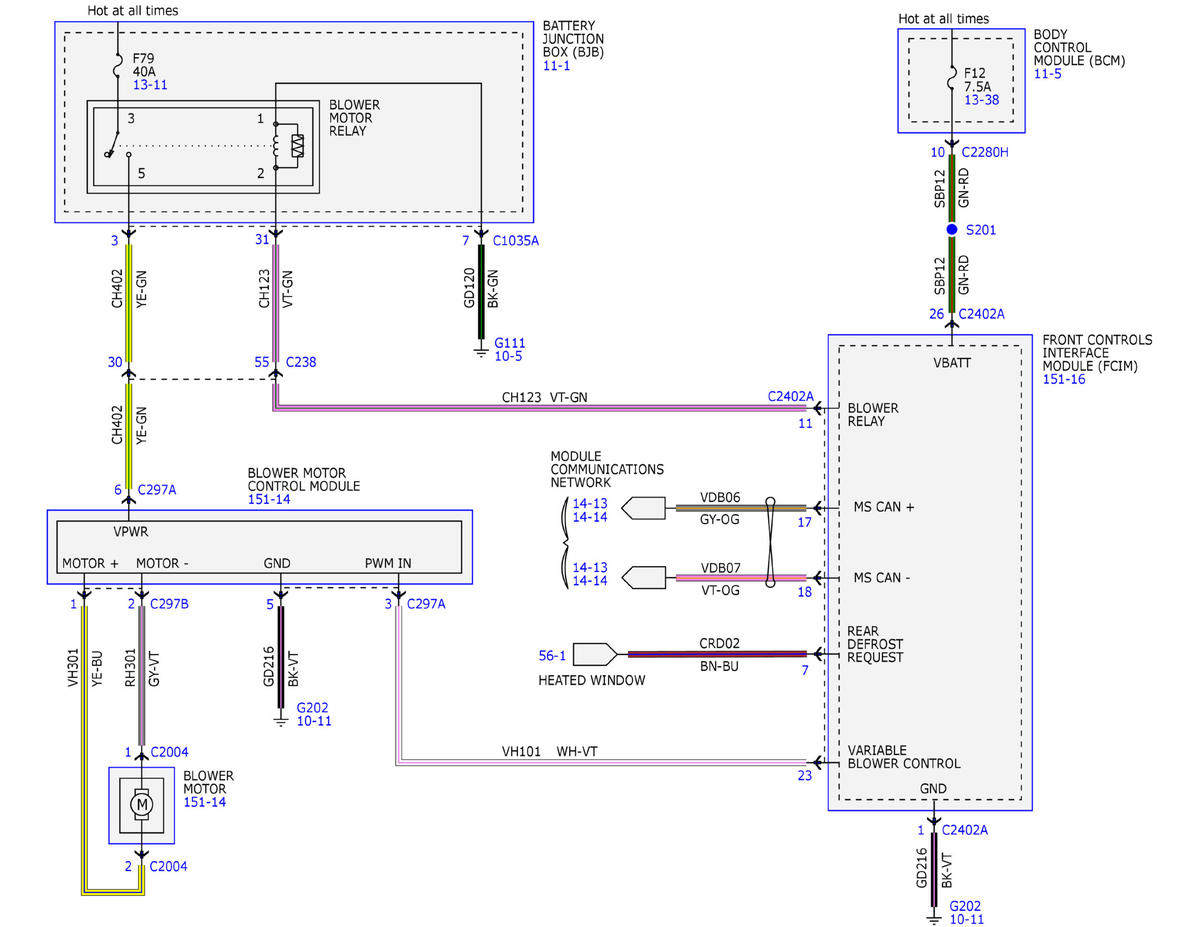1200x927 pixels.
Task: Open the 10-5 reference under G111
Action: click(x=508, y=356)
